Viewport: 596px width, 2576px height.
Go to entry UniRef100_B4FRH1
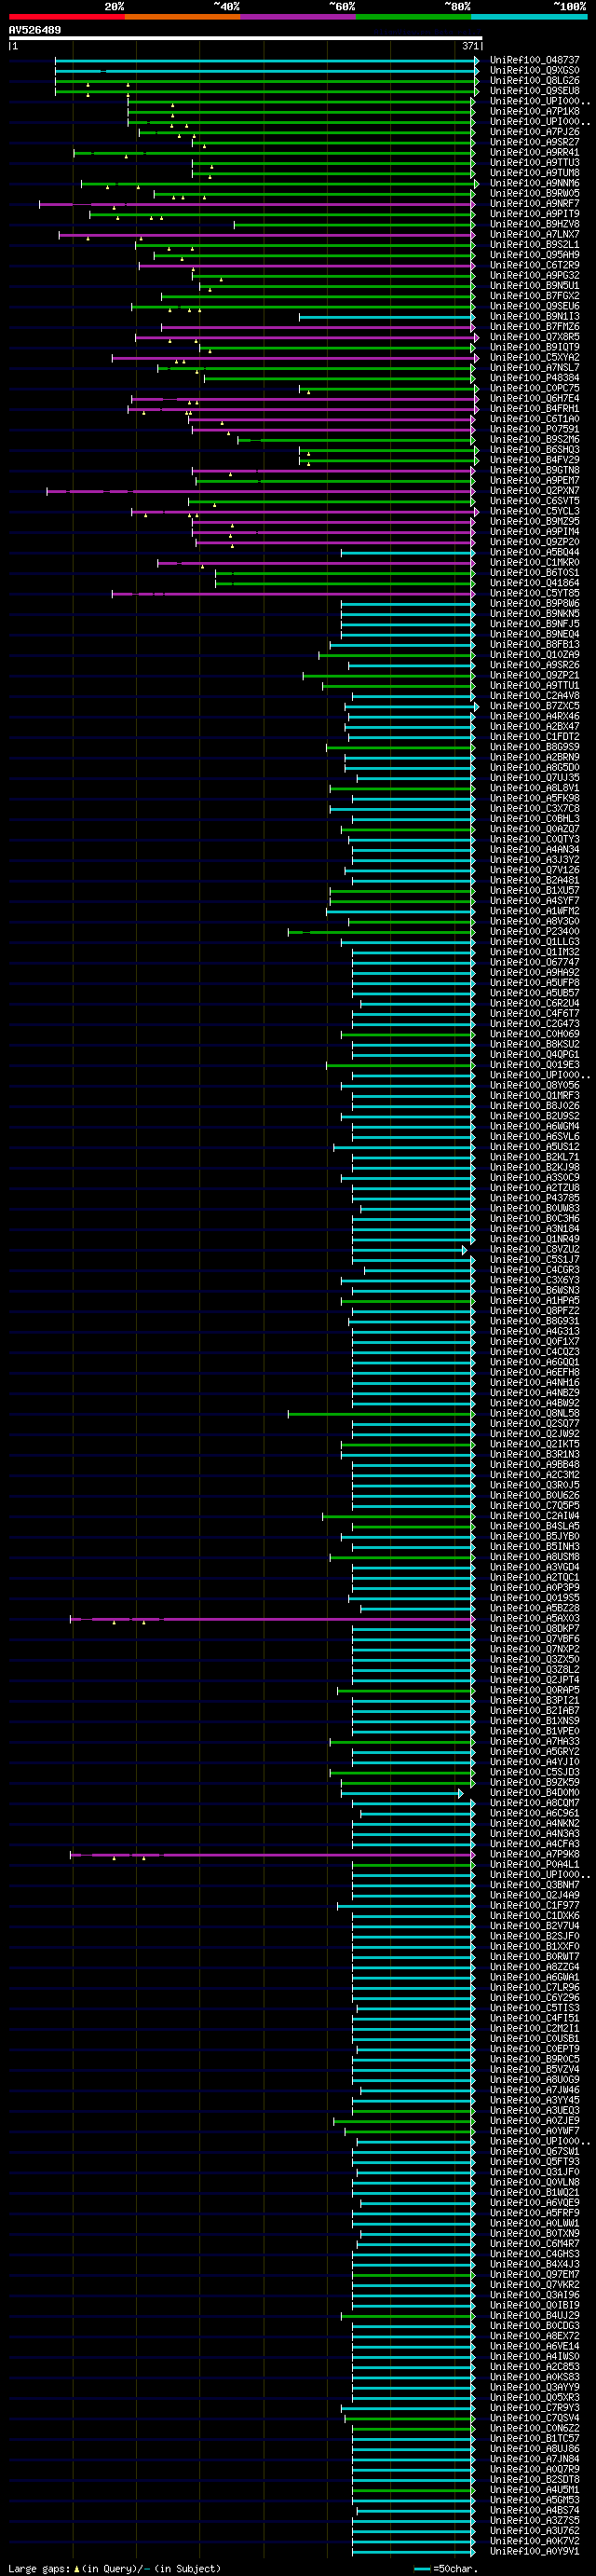pyautogui.click(x=534, y=409)
